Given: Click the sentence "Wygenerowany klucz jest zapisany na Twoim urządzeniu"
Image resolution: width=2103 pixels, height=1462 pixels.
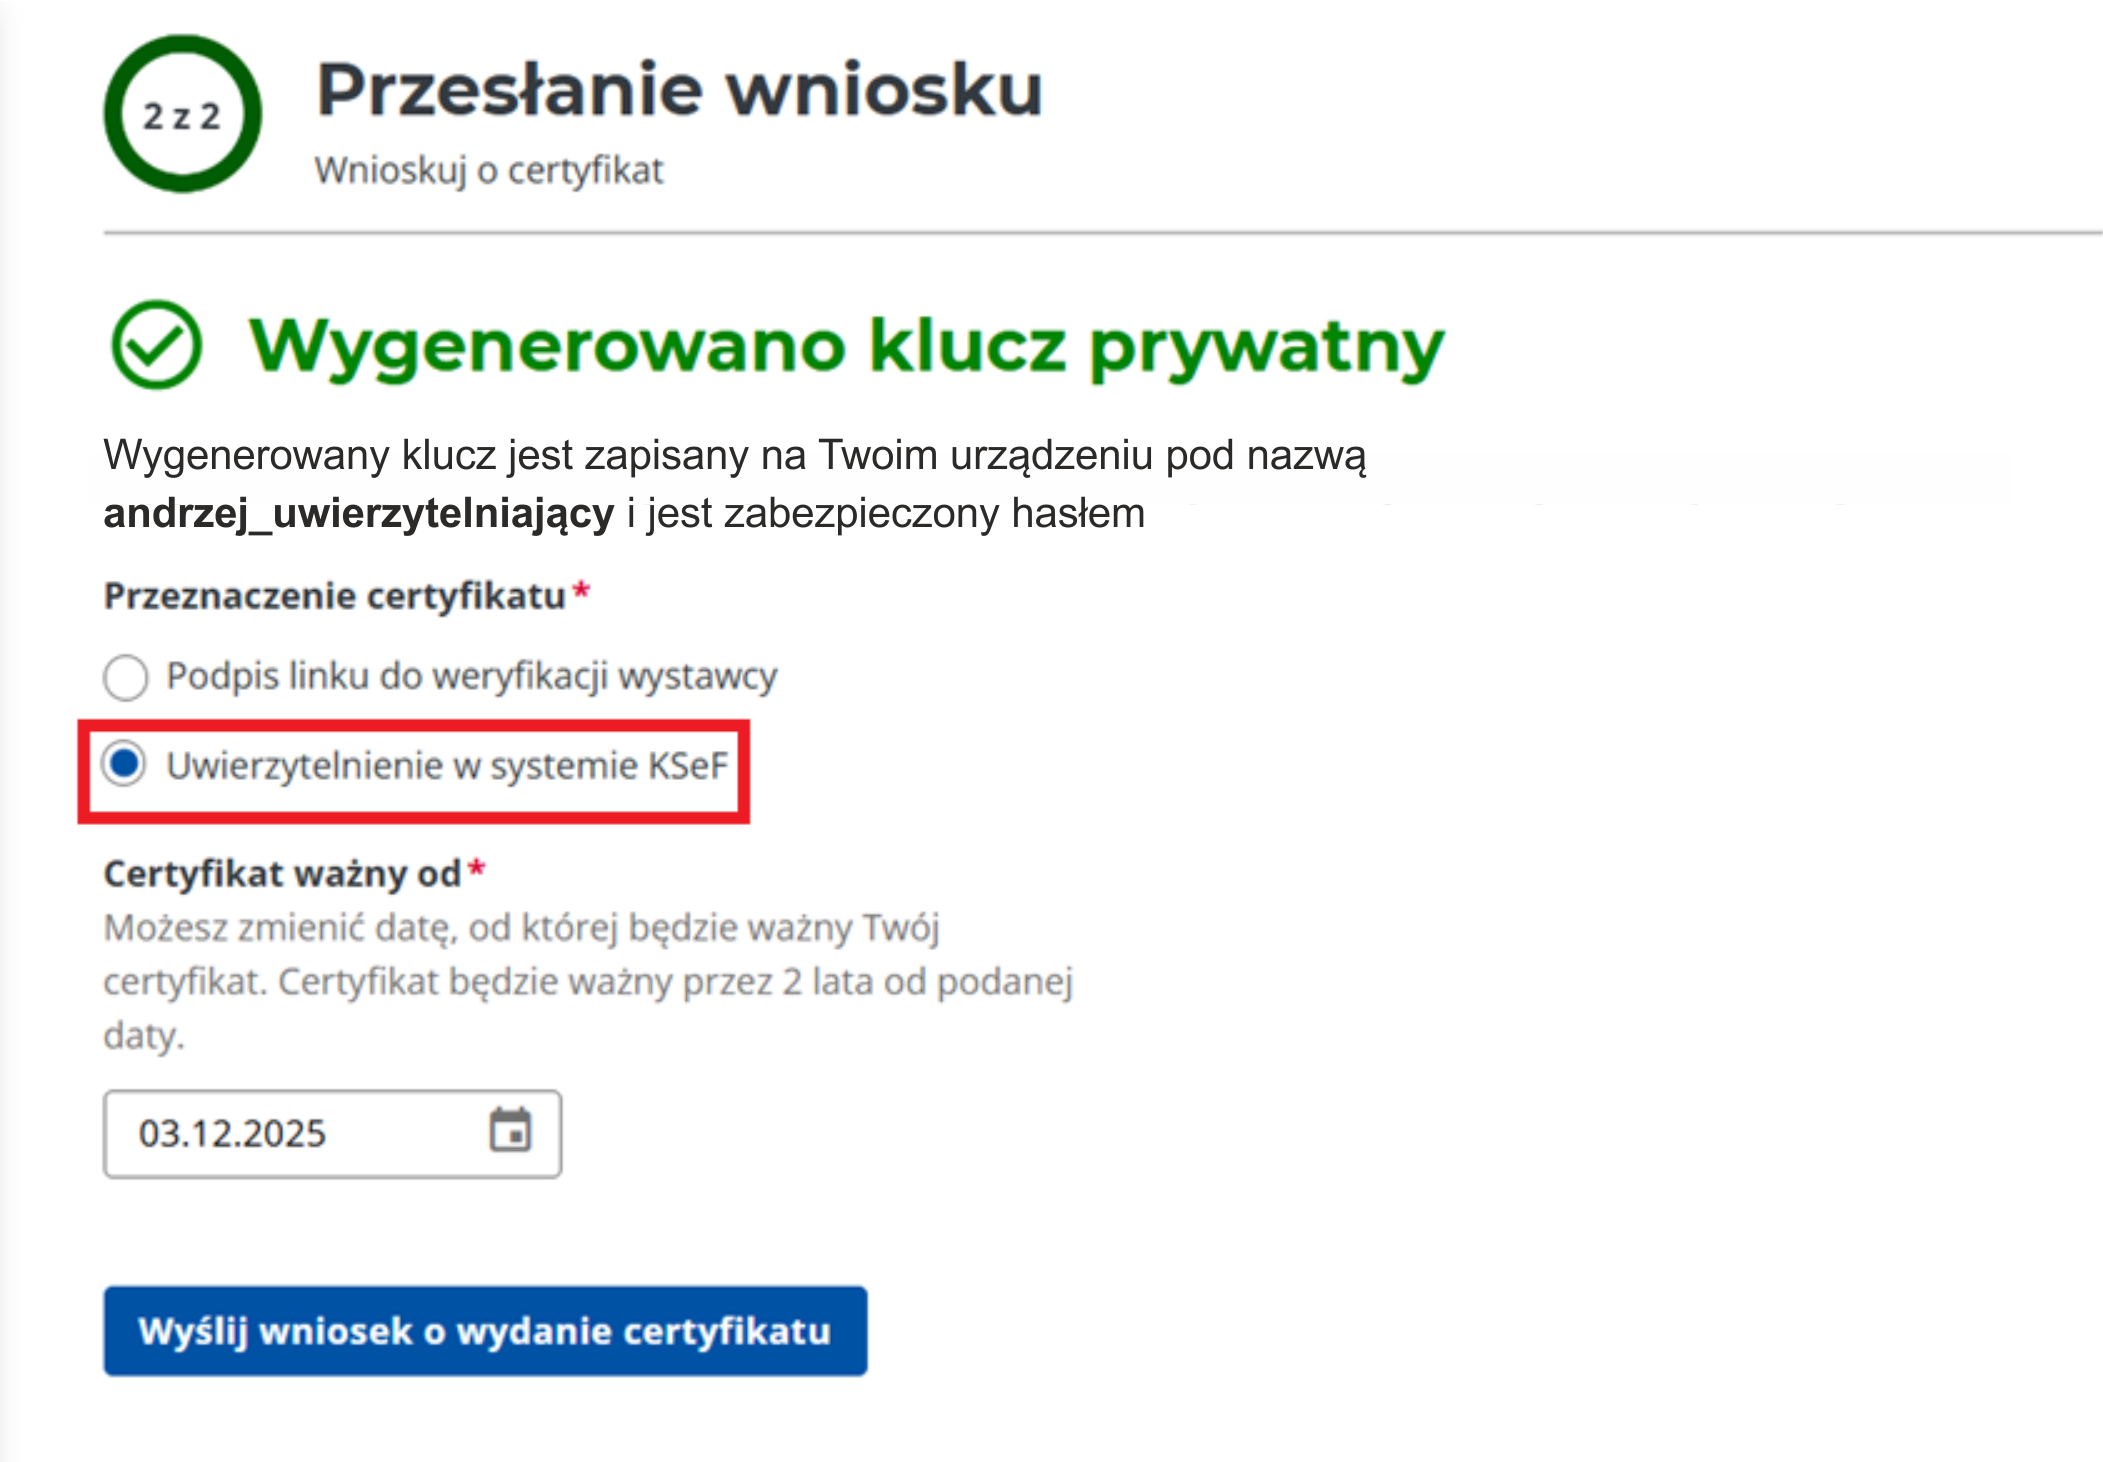Looking at the screenshot, I should 734,456.
